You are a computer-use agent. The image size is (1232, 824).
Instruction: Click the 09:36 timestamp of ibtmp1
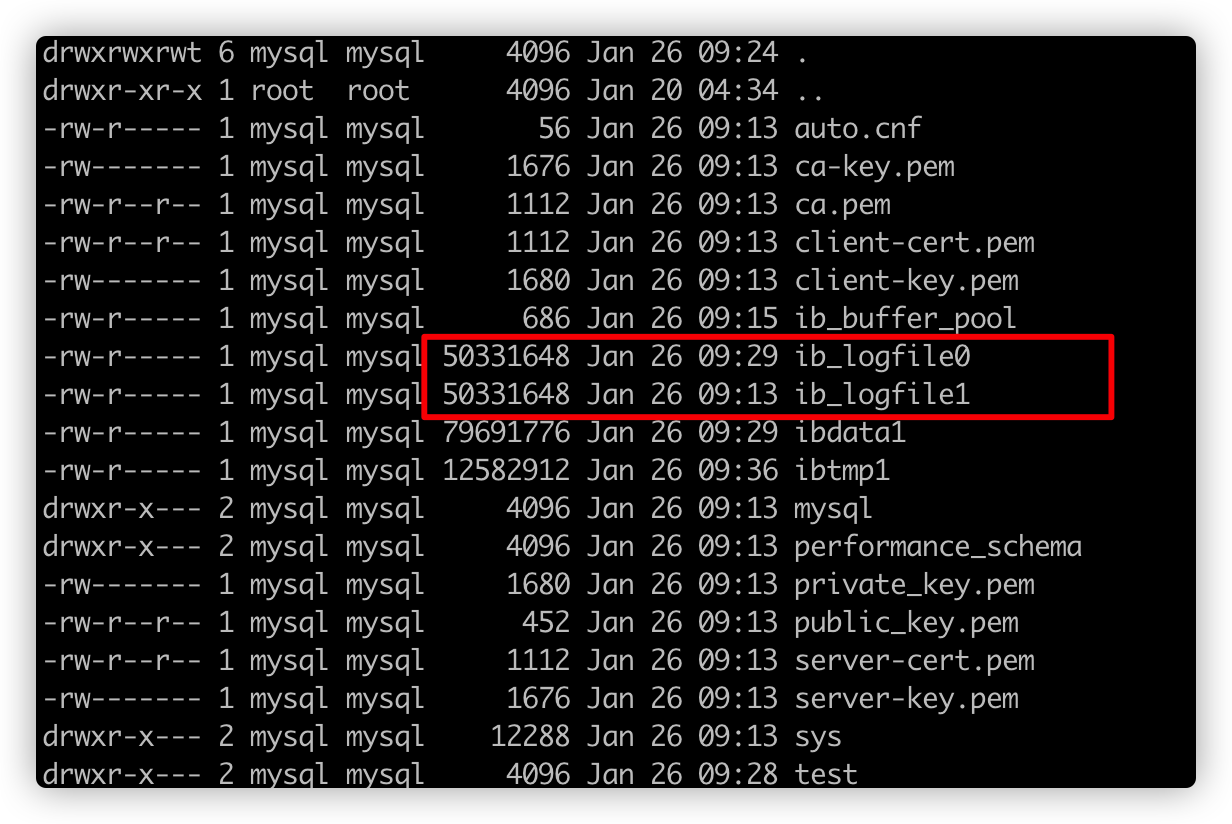tap(738, 470)
